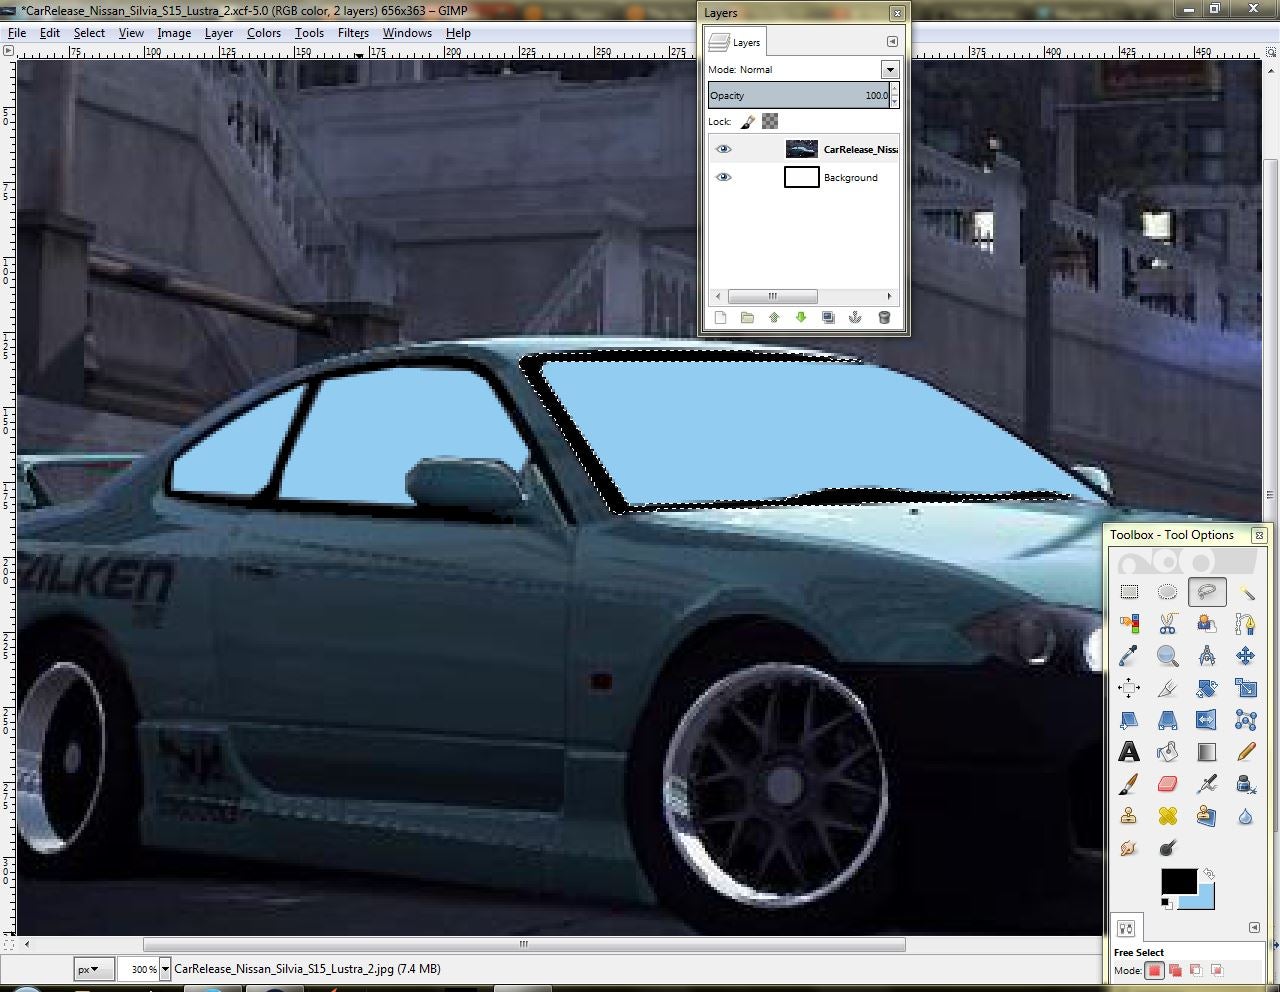
Task: Select the Blend gradient tool
Action: [1207, 752]
